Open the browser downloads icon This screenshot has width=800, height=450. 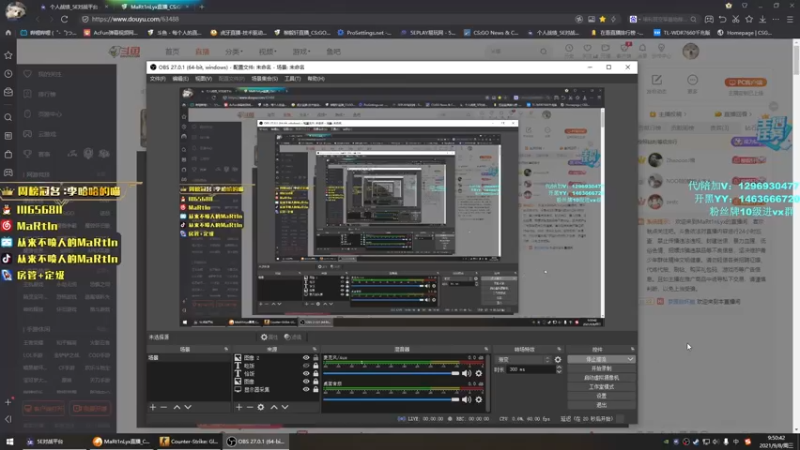click(x=762, y=19)
